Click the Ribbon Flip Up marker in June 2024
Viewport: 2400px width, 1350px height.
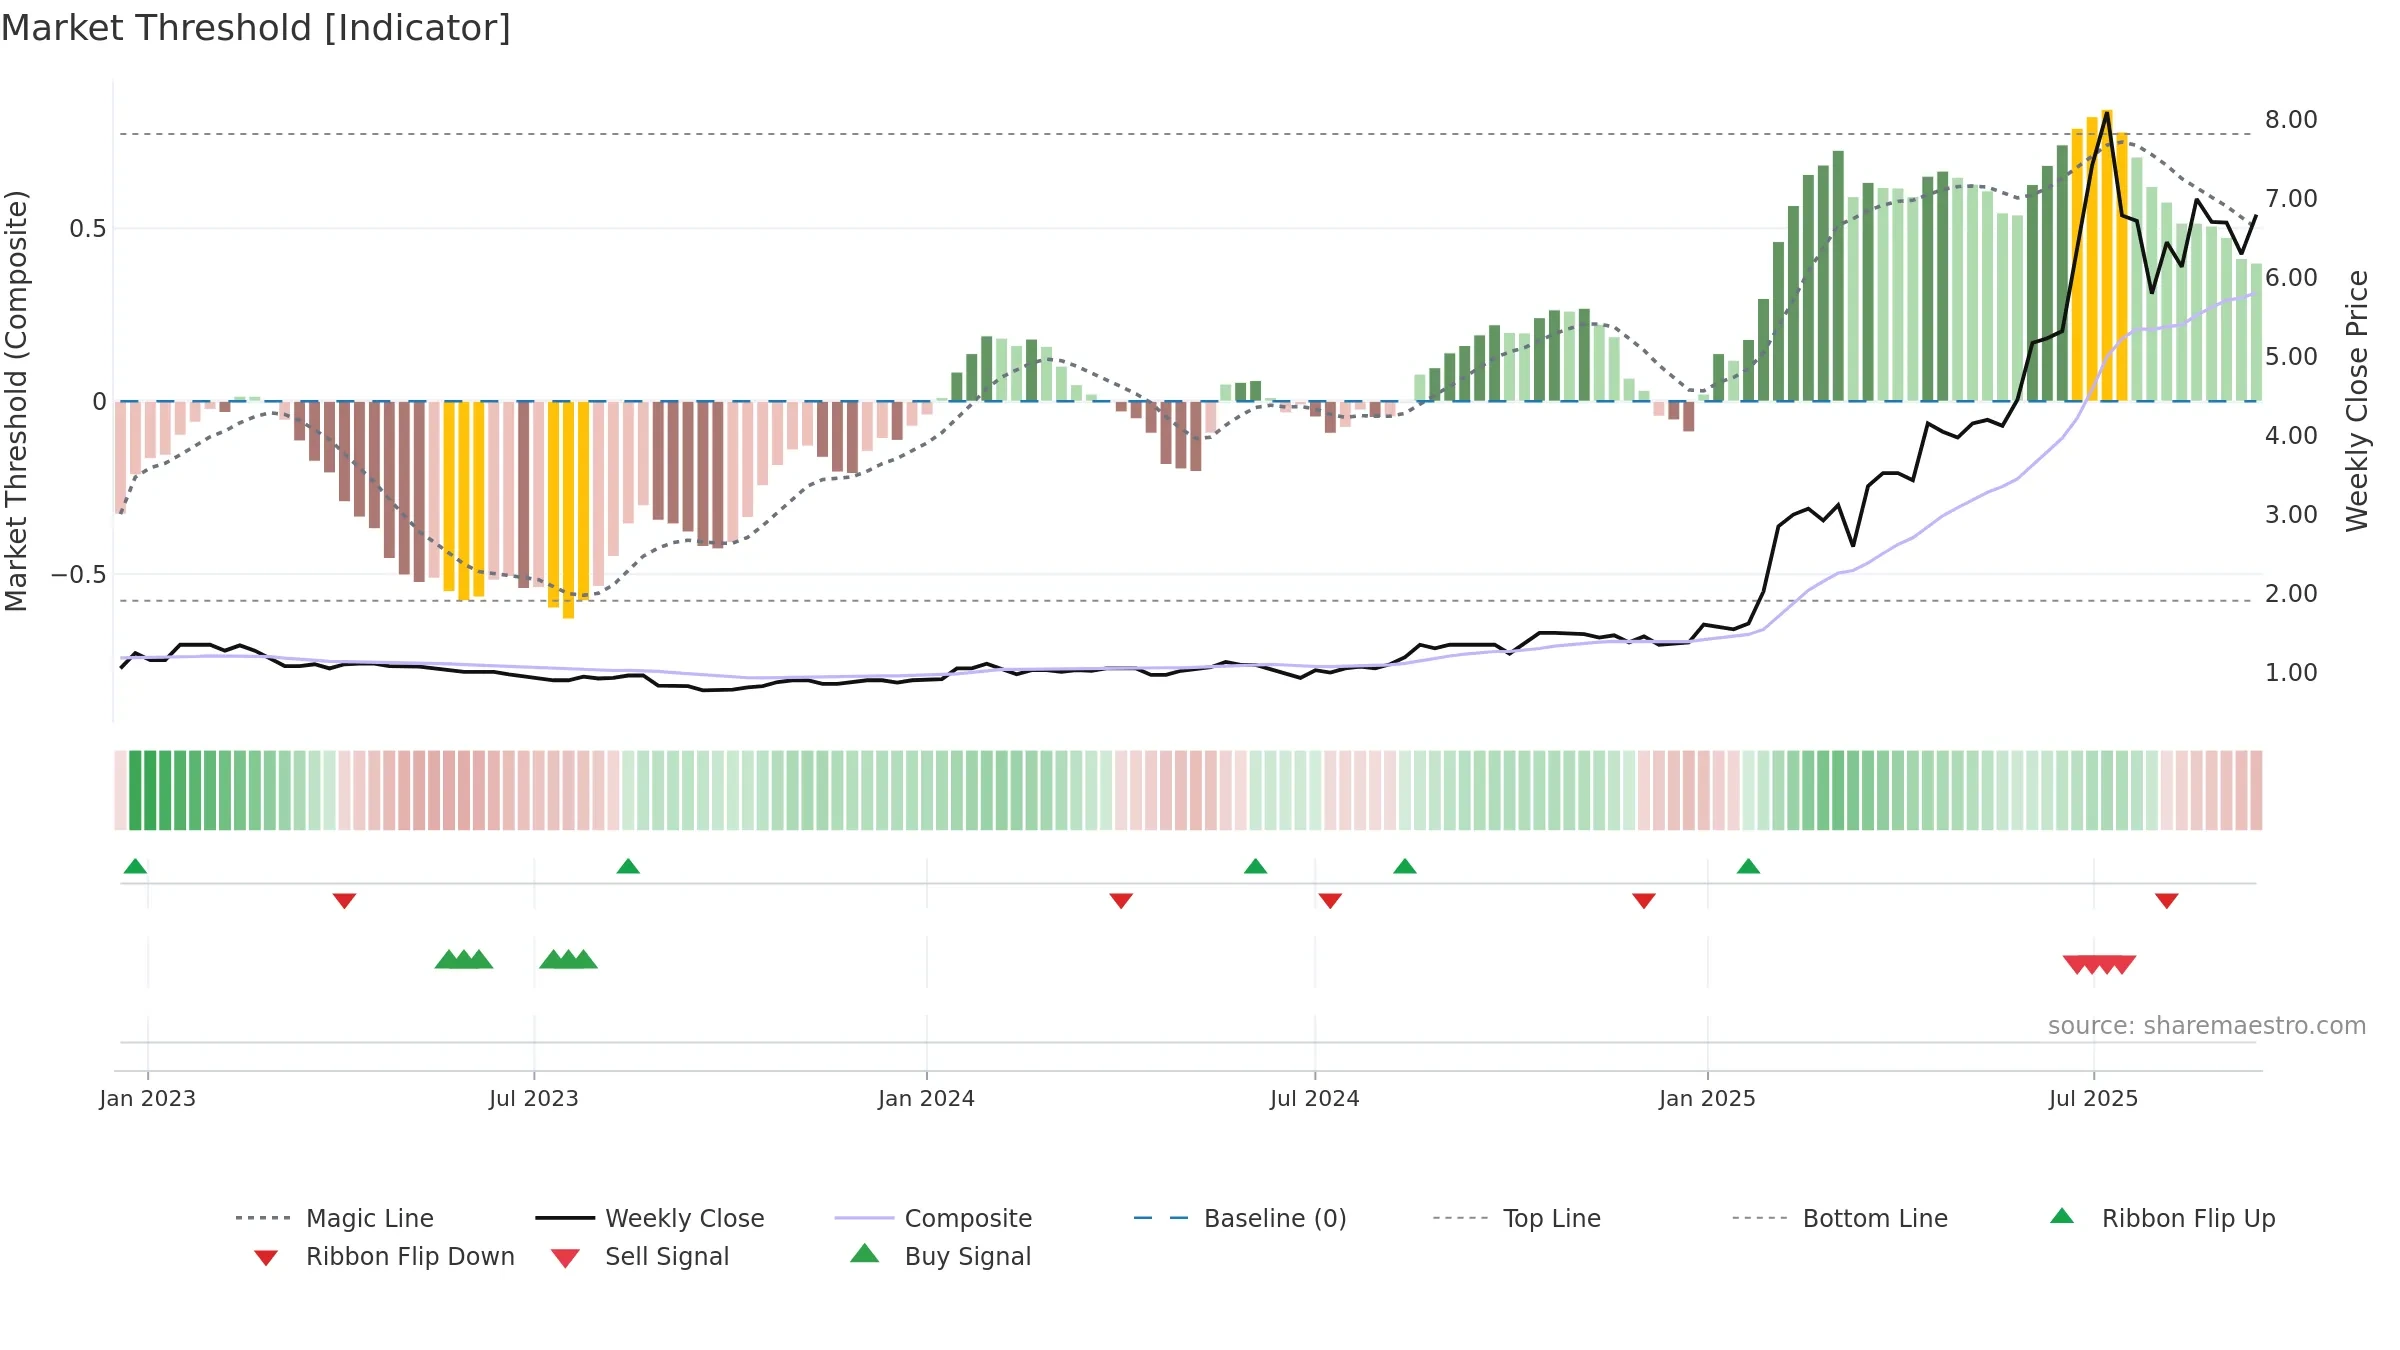tap(1256, 866)
